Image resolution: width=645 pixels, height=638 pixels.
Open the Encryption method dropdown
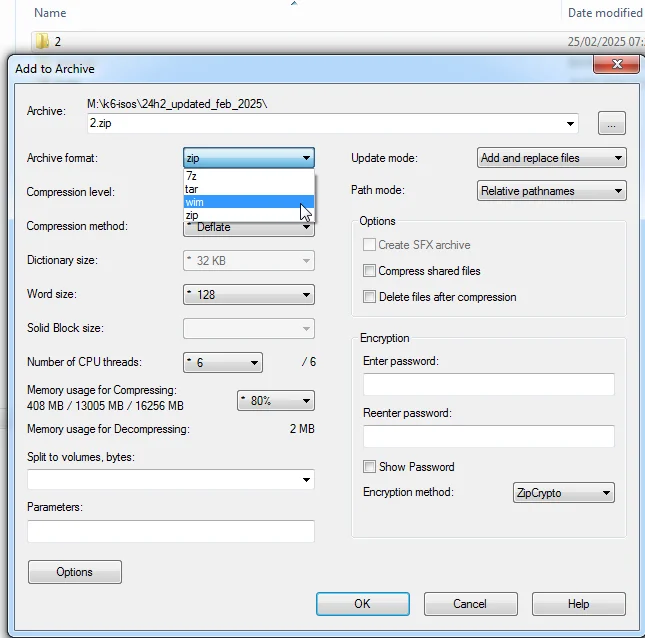(564, 493)
